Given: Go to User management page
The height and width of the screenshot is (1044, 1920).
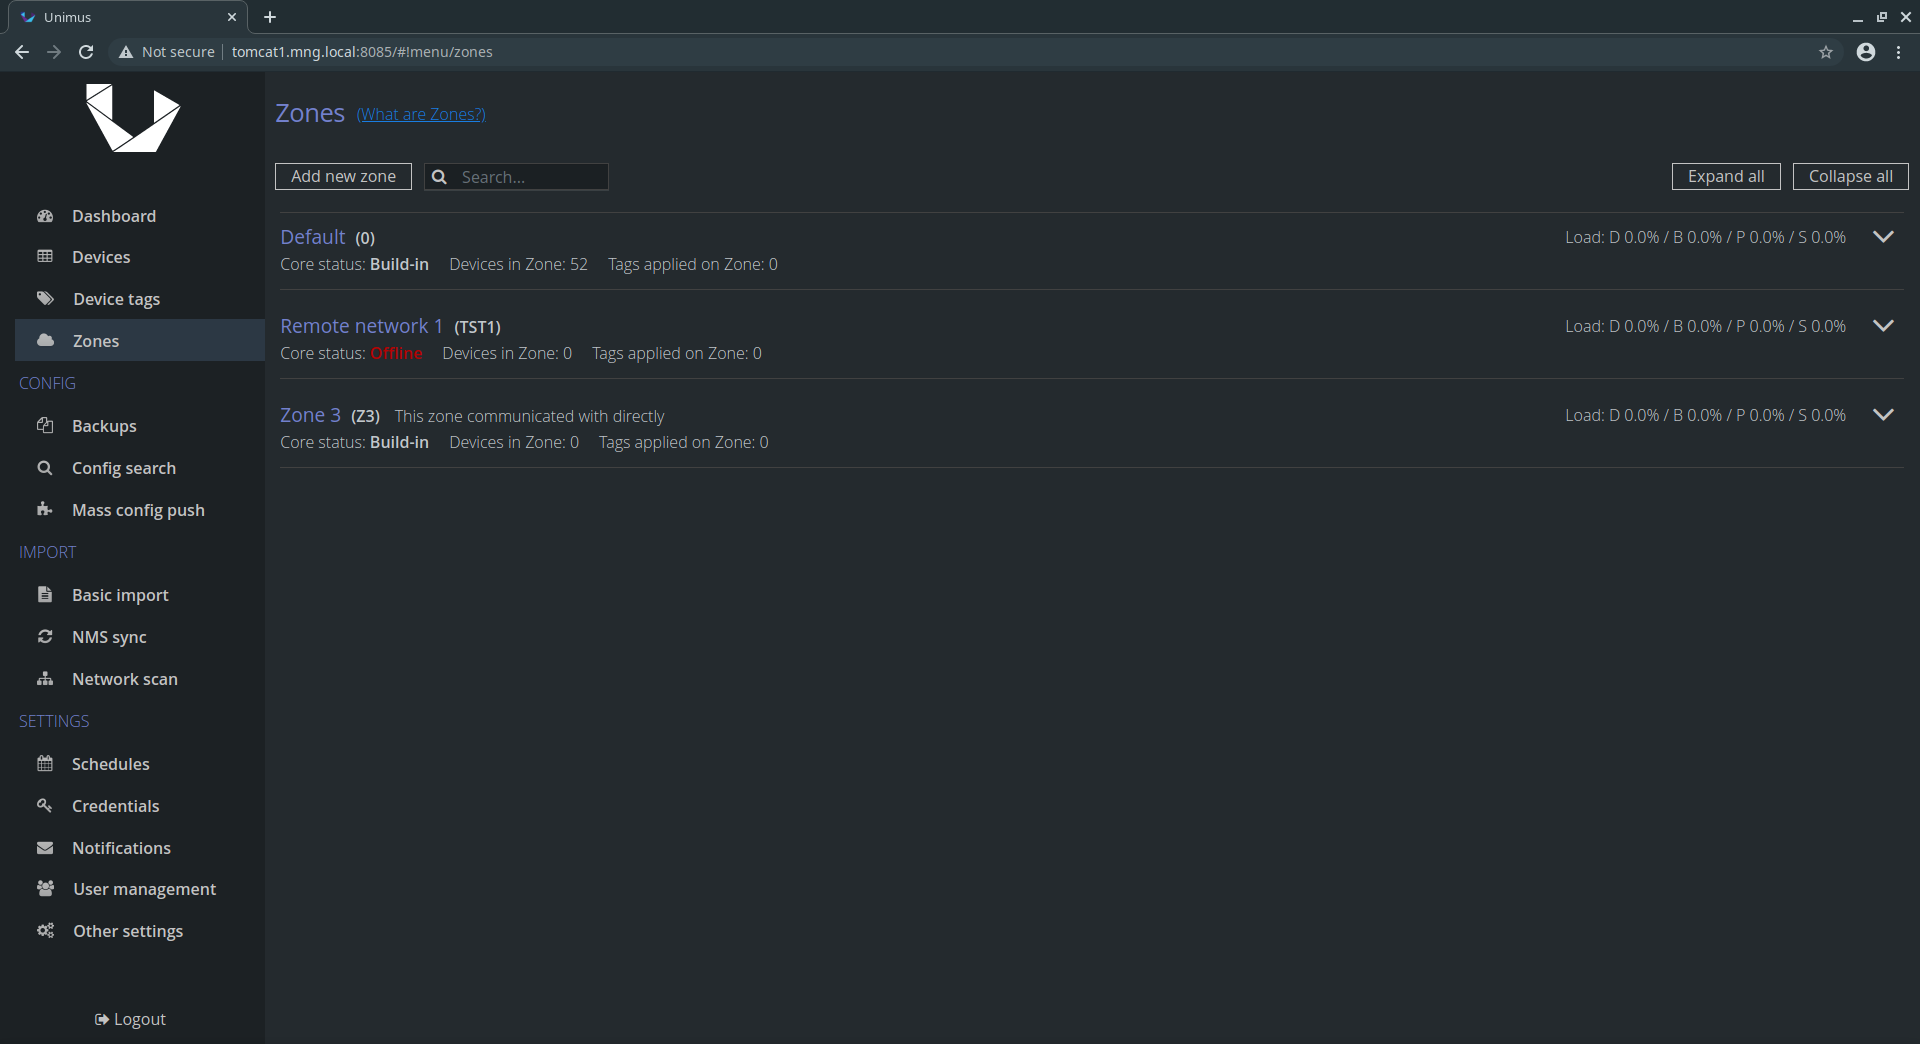Looking at the screenshot, I should (144, 889).
